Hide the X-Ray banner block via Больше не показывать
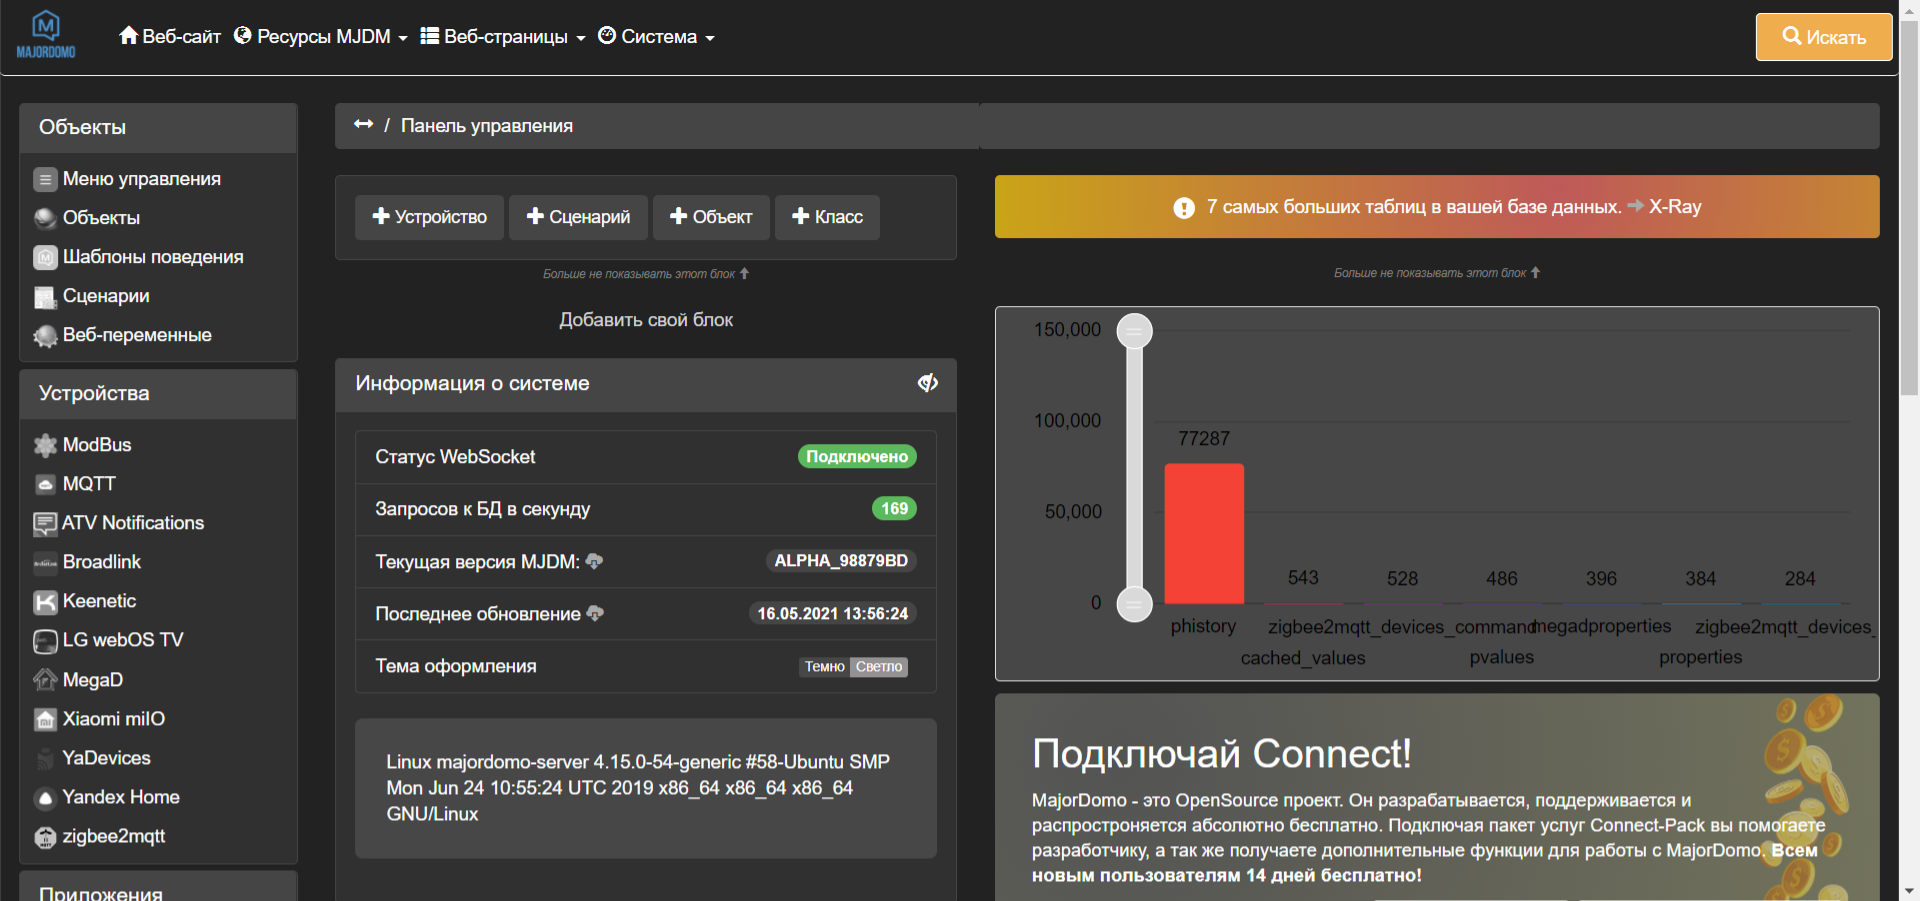This screenshot has height=901, width=1920. pyautogui.click(x=1437, y=273)
